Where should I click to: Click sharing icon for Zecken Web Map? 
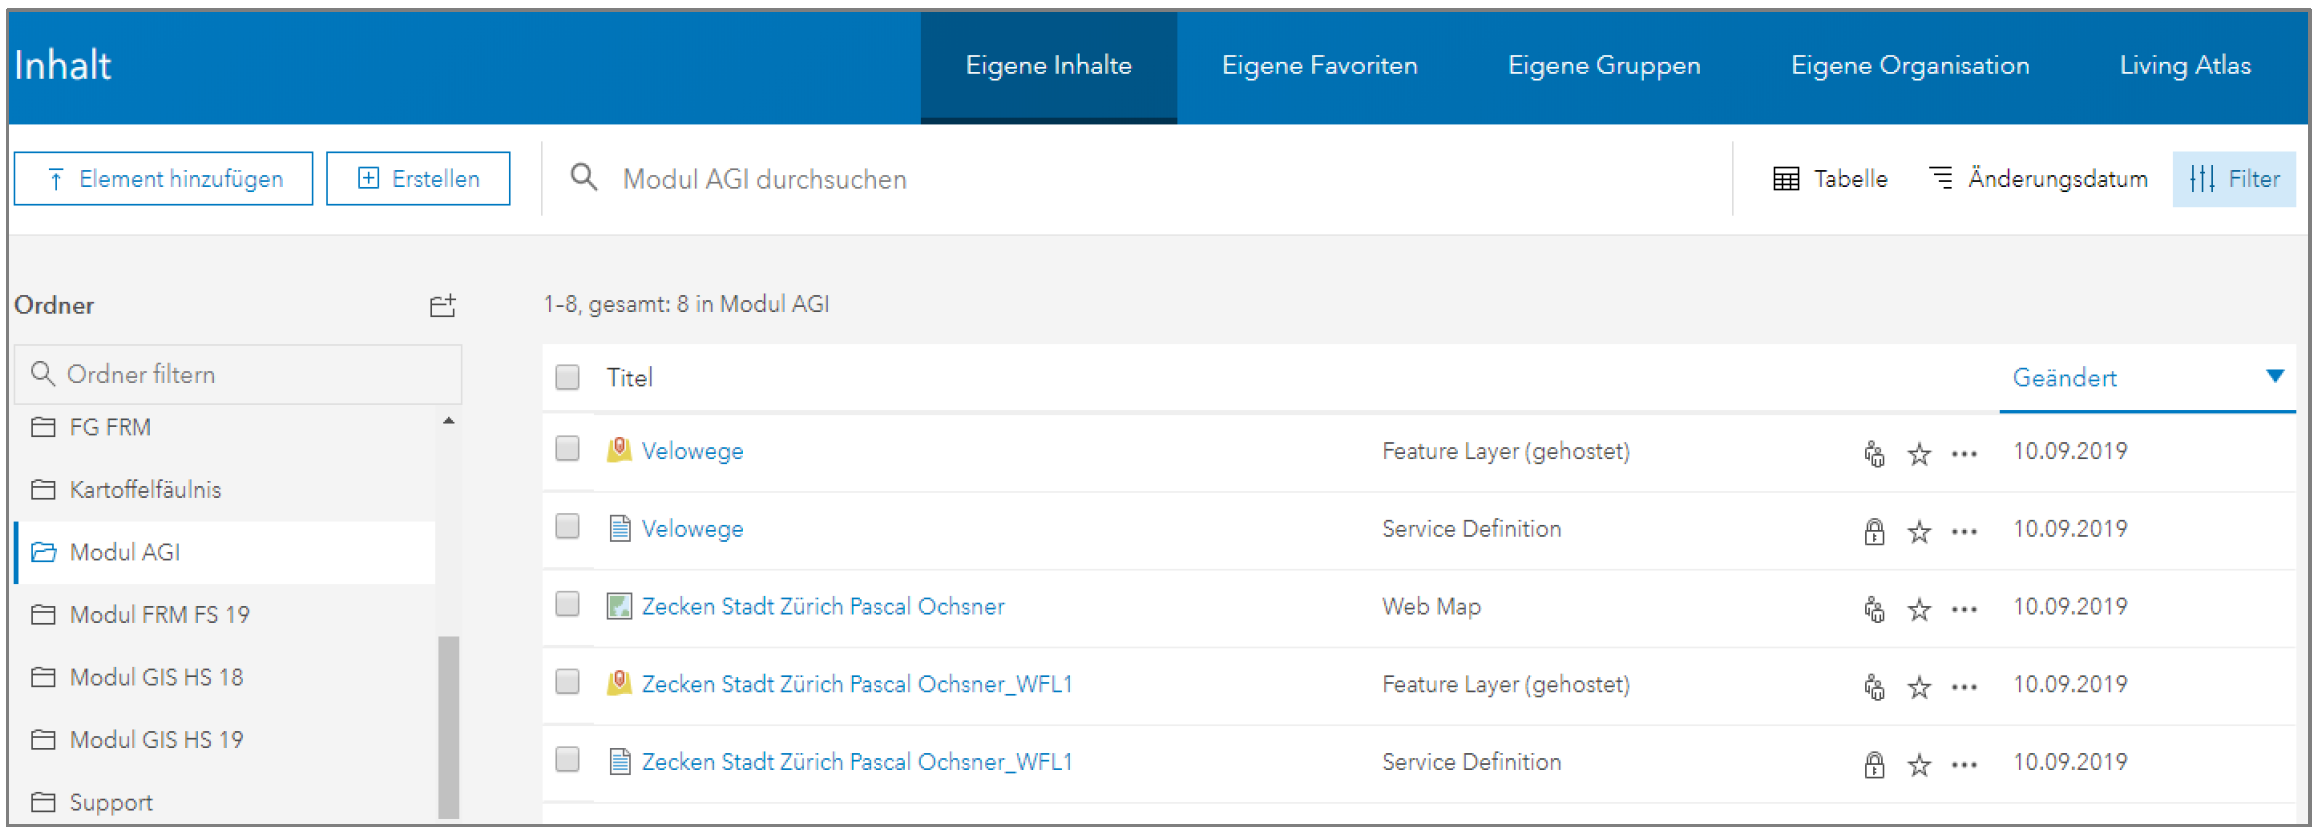coord(1874,609)
